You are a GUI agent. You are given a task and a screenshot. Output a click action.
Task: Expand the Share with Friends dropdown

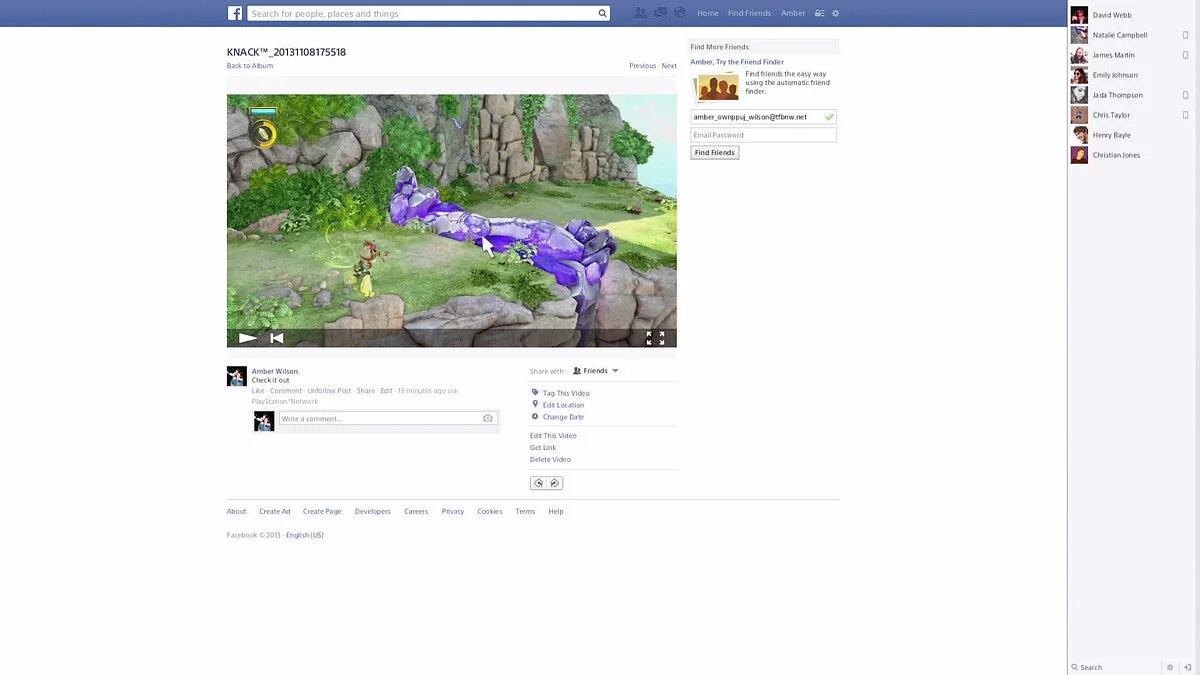[x=596, y=371]
